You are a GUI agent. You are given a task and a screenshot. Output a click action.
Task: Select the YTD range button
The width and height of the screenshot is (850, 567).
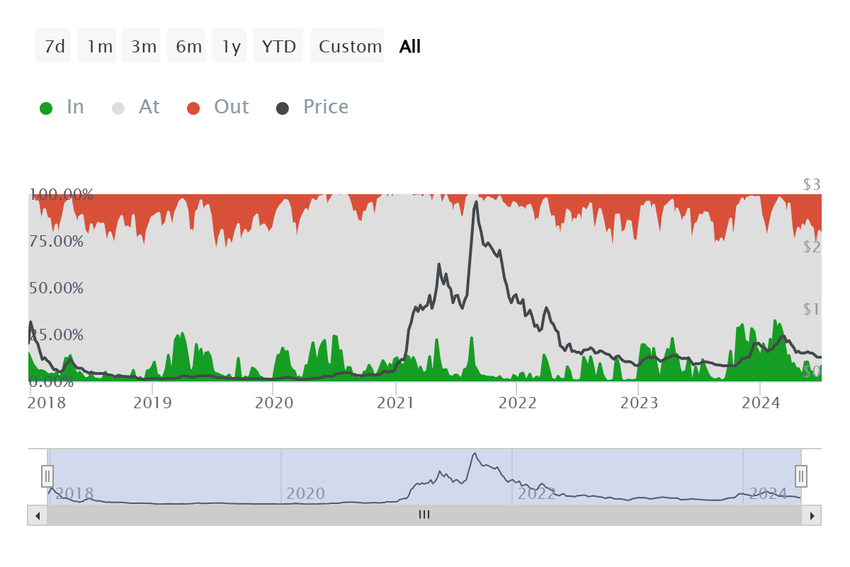coord(279,46)
